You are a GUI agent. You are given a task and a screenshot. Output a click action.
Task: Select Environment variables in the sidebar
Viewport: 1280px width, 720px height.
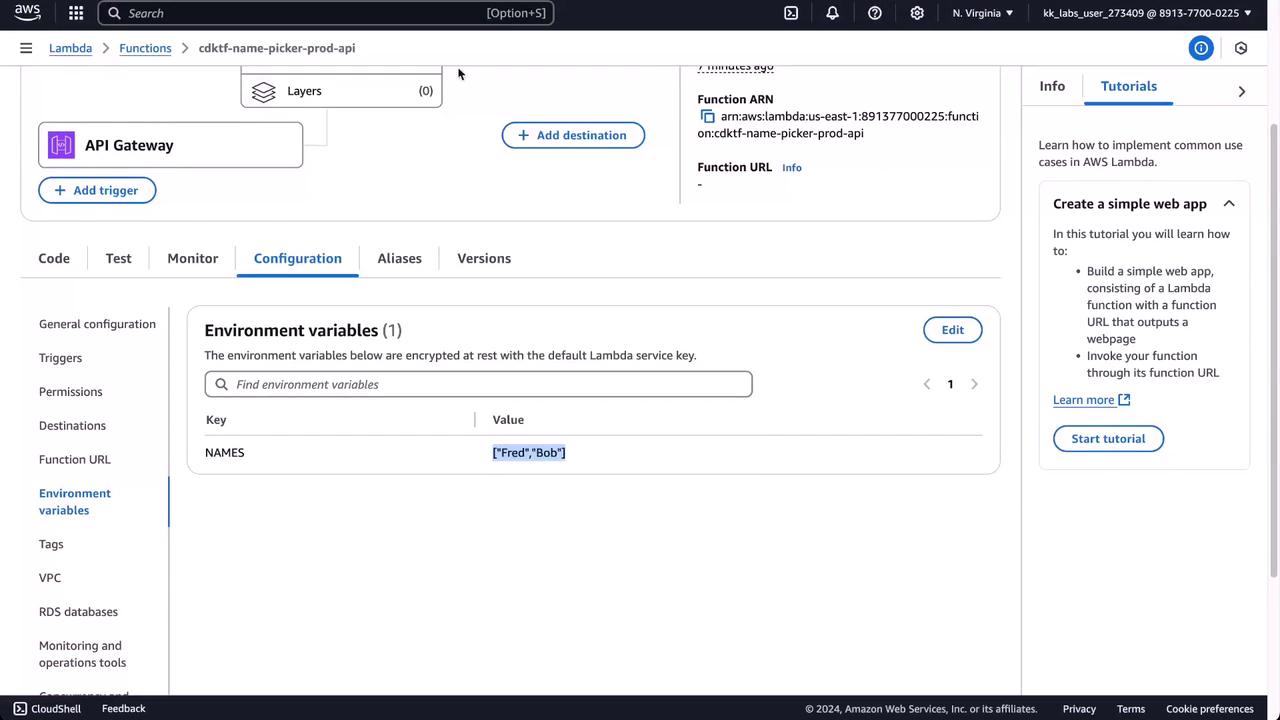(x=75, y=502)
